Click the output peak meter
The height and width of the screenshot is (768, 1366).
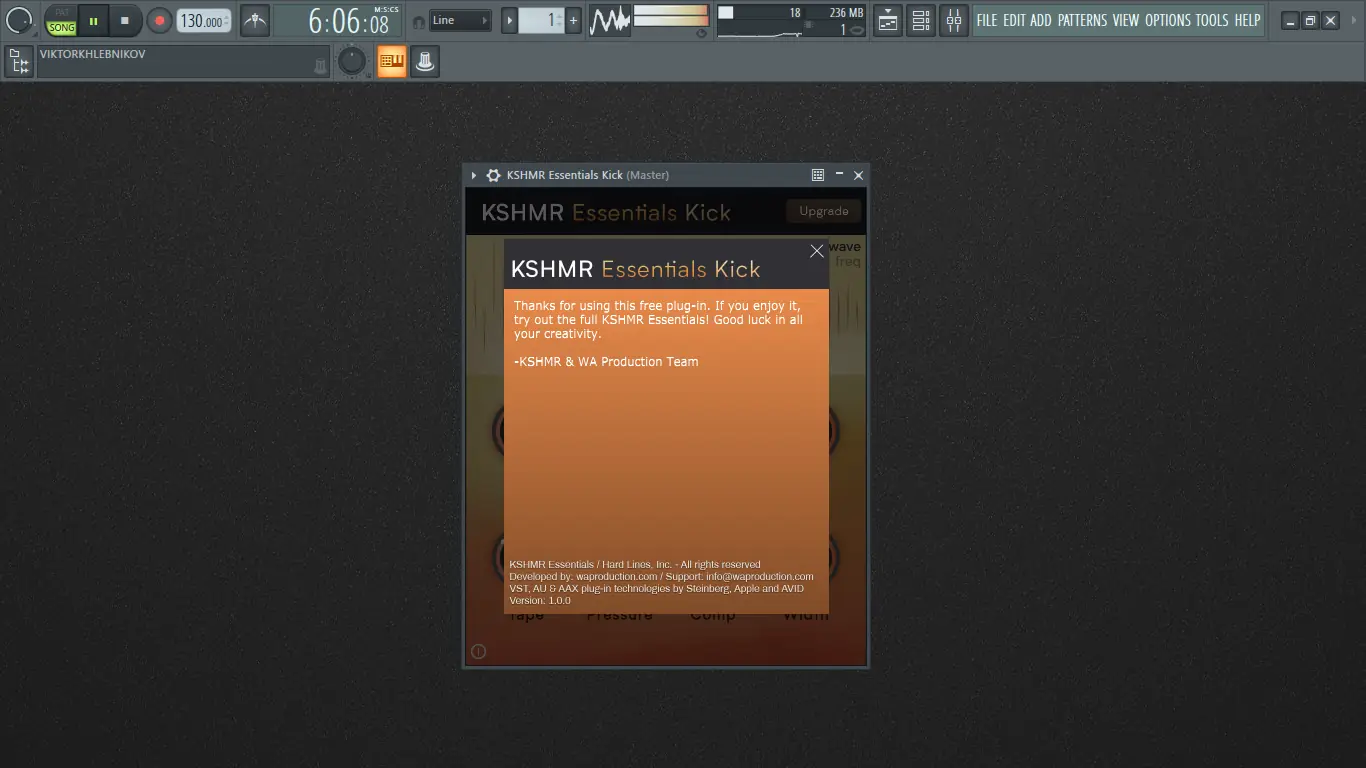tap(671, 15)
